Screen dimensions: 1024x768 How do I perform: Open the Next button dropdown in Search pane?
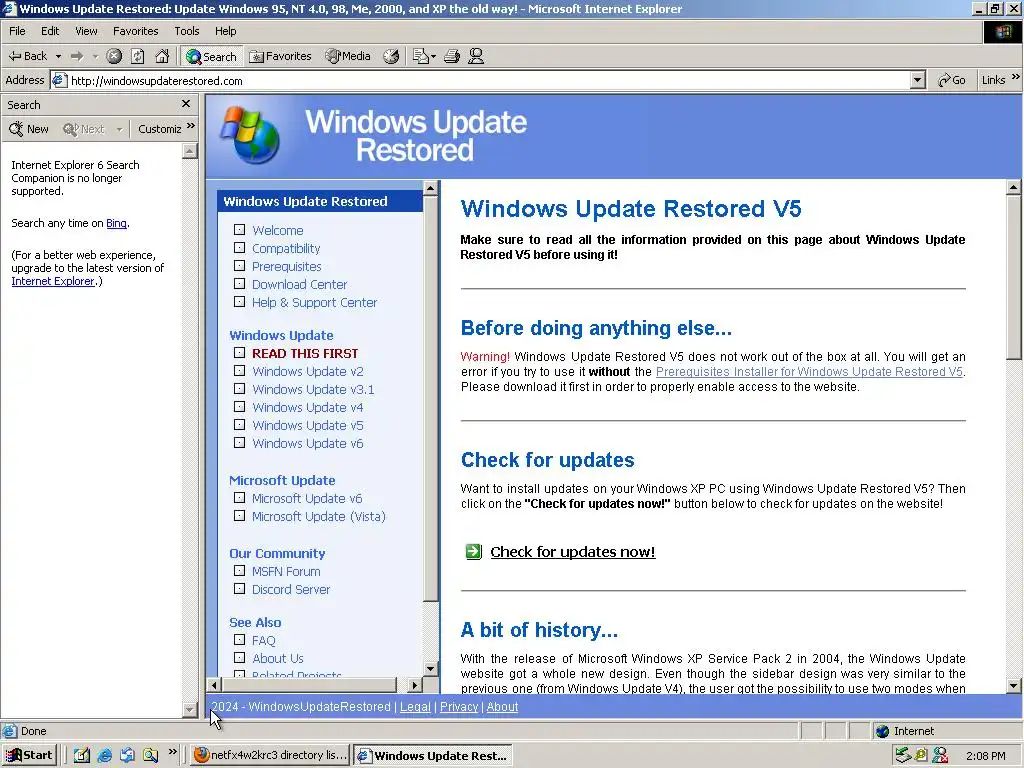click(119, 129)
